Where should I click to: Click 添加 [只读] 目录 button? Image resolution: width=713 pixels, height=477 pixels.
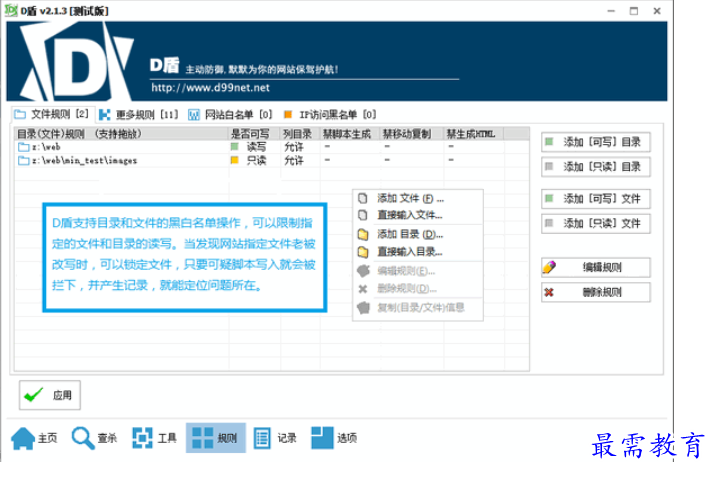[596, 167]
